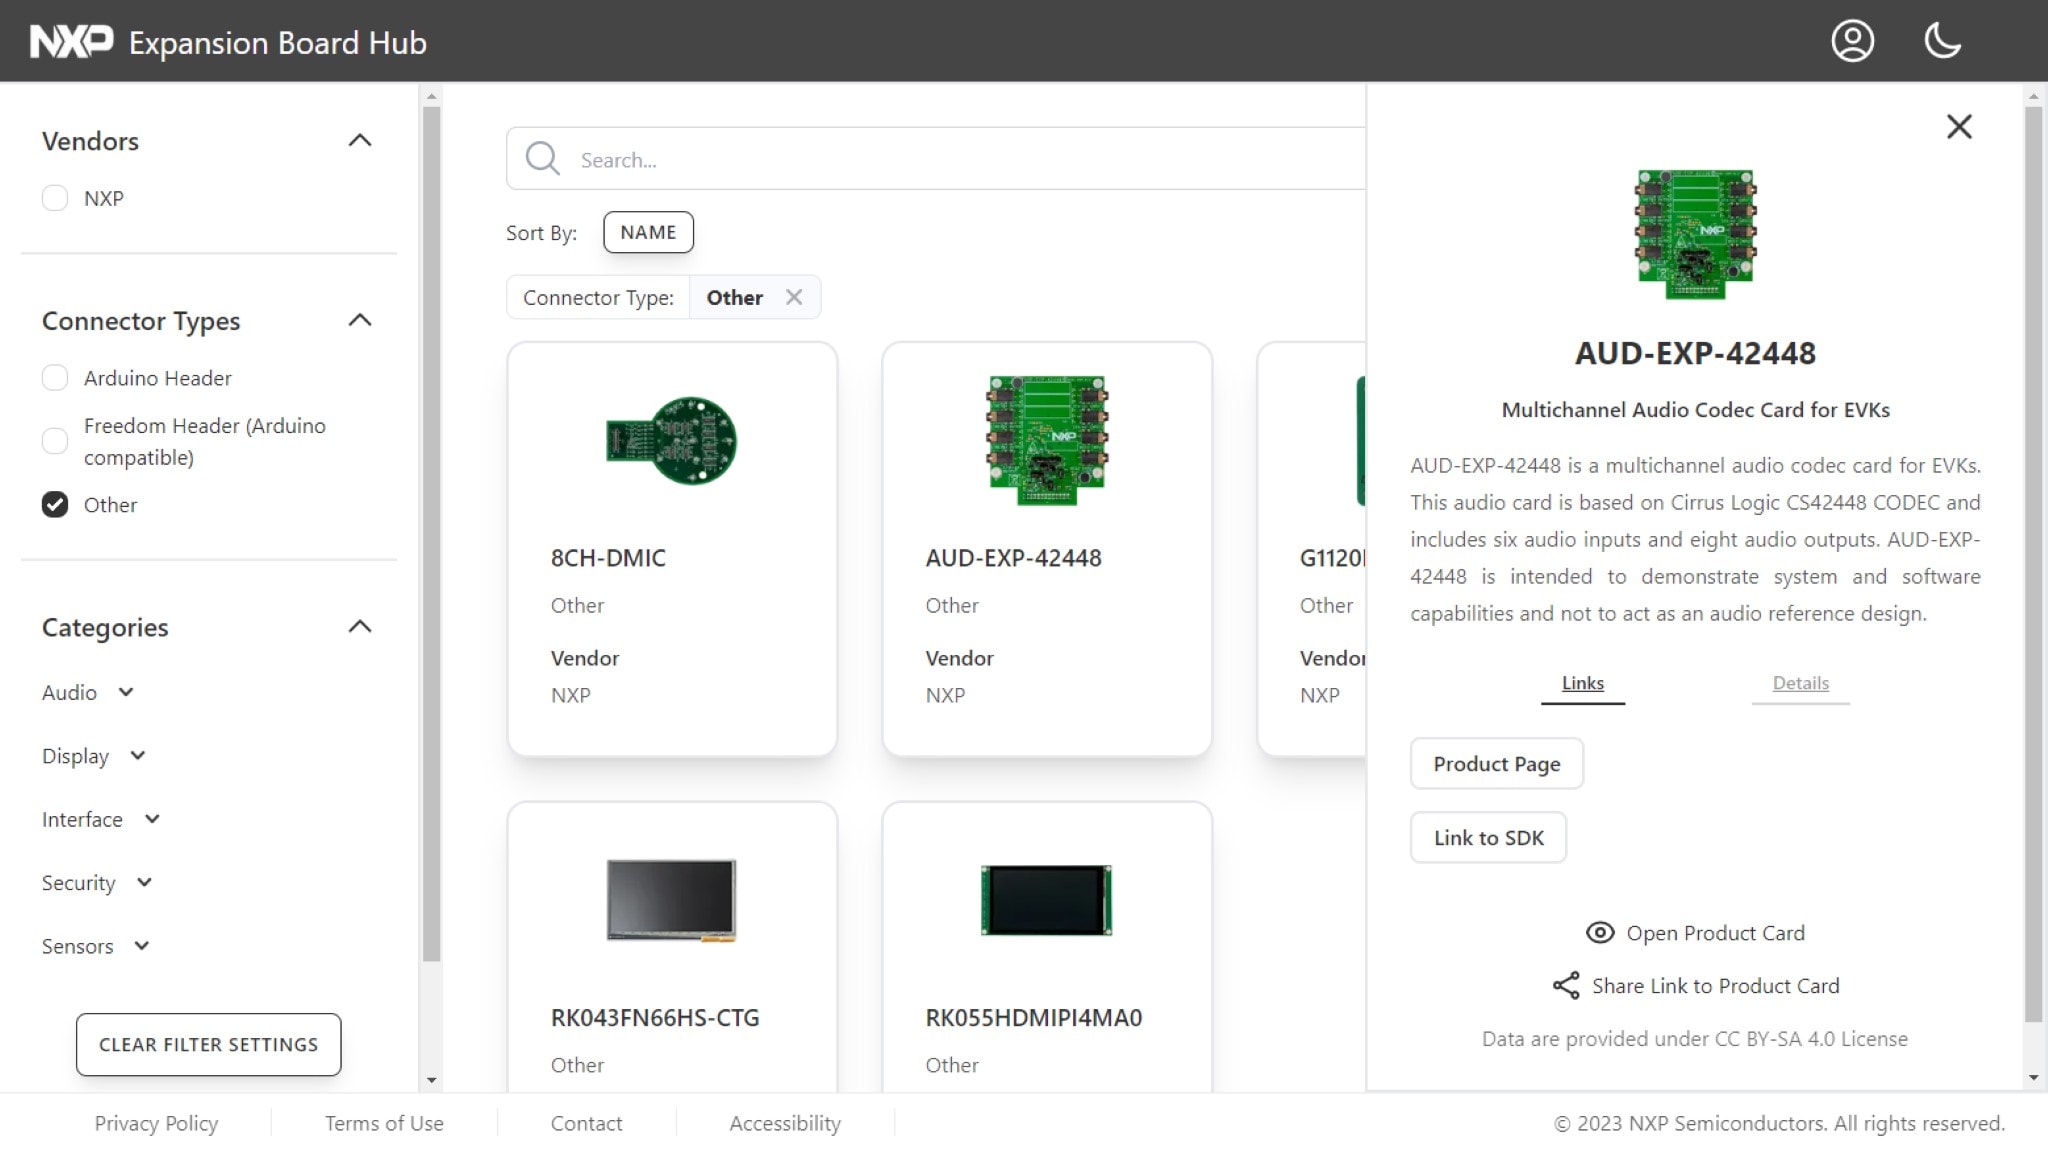Click the eye icon for Open Product Card
The height and width of the screenshot is (1152, 2048).
click(x=1600, y=933)
